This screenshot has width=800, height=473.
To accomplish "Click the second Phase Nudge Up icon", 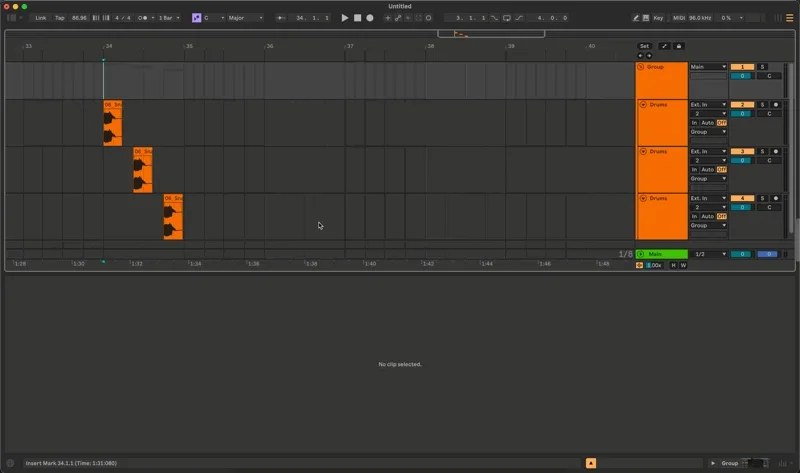I will (x=106, y=18).
